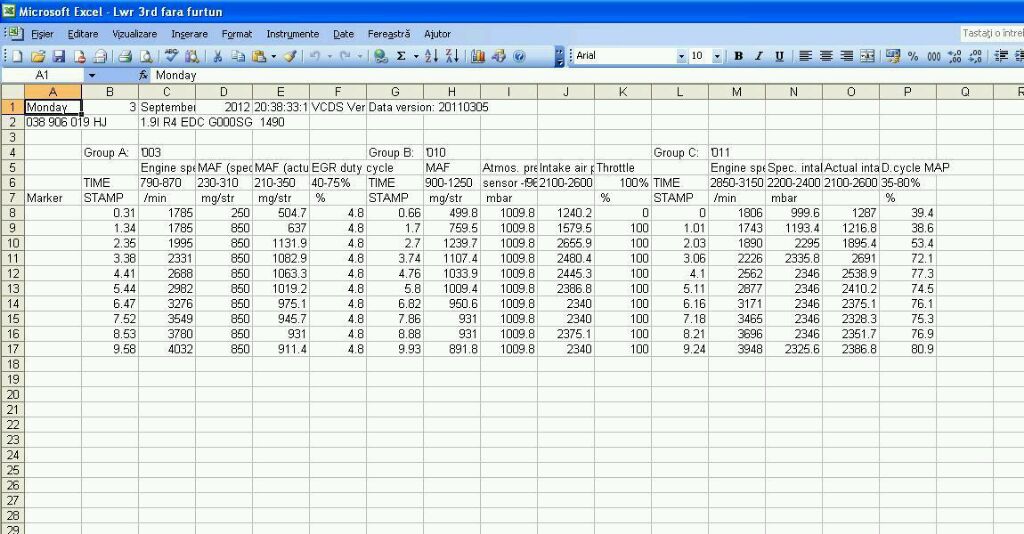
Task: Select cell containing 'Group A:'
Action: coord(110,153)
